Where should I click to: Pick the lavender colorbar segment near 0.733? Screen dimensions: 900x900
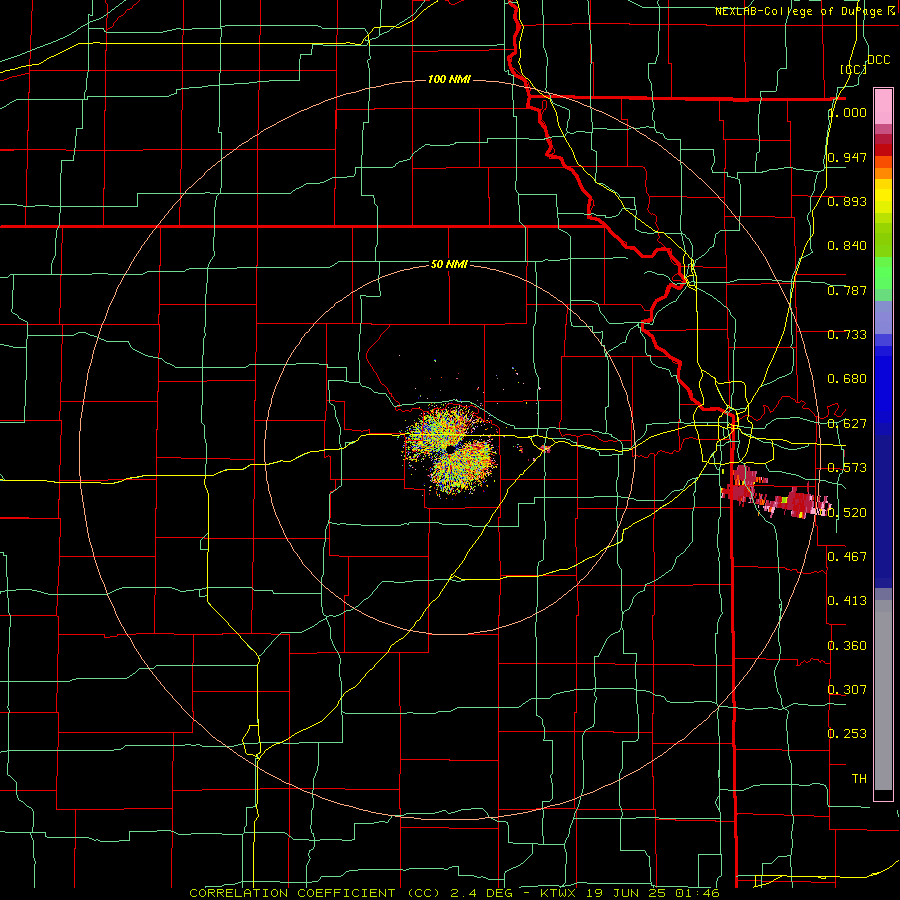883,318
